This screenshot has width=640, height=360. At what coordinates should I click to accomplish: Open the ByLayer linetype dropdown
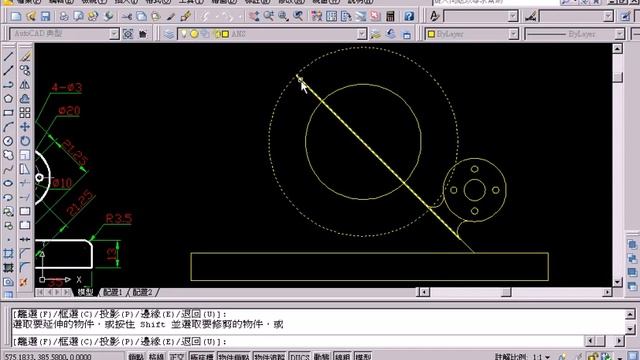[x=619, y=34]
